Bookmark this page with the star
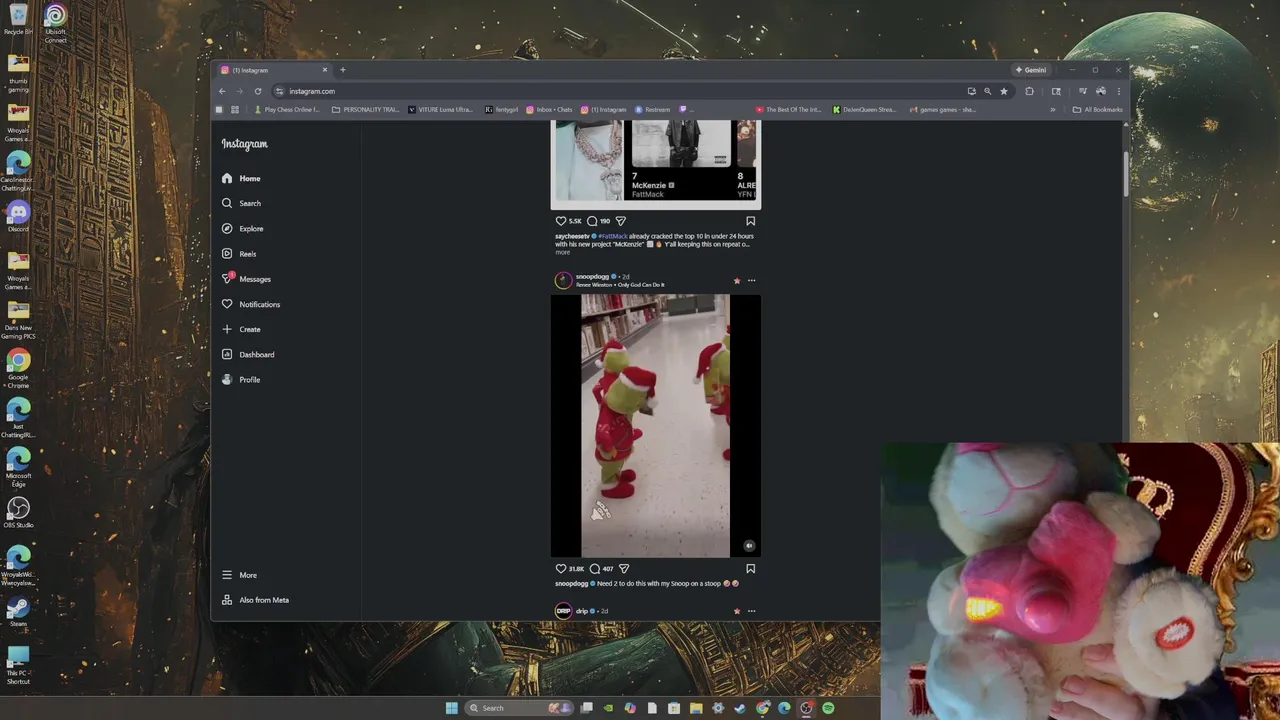Image resolution: width=1280 pixels, height=720 pixels. tap(1004, 91)
